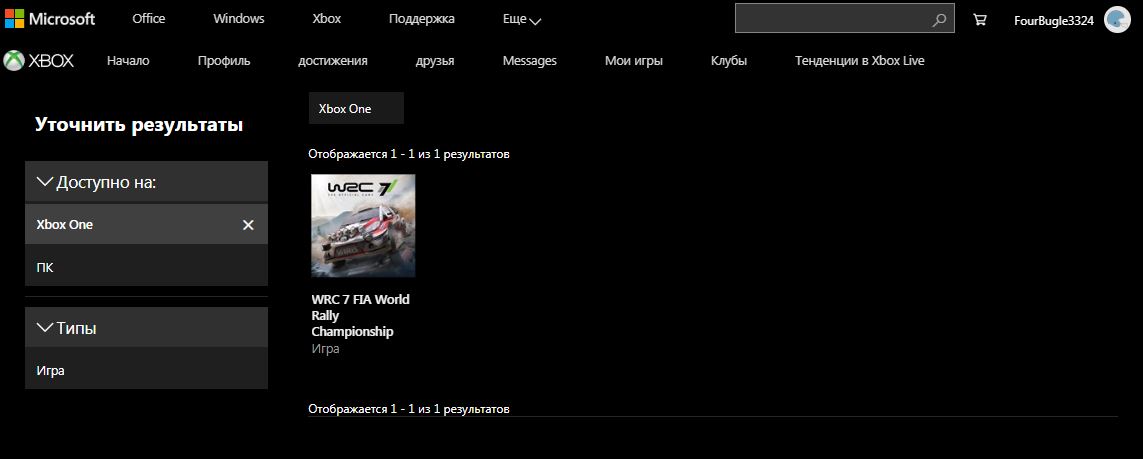Open the Windows link
The image size is (1143, 459).
(x=238, y=19)
